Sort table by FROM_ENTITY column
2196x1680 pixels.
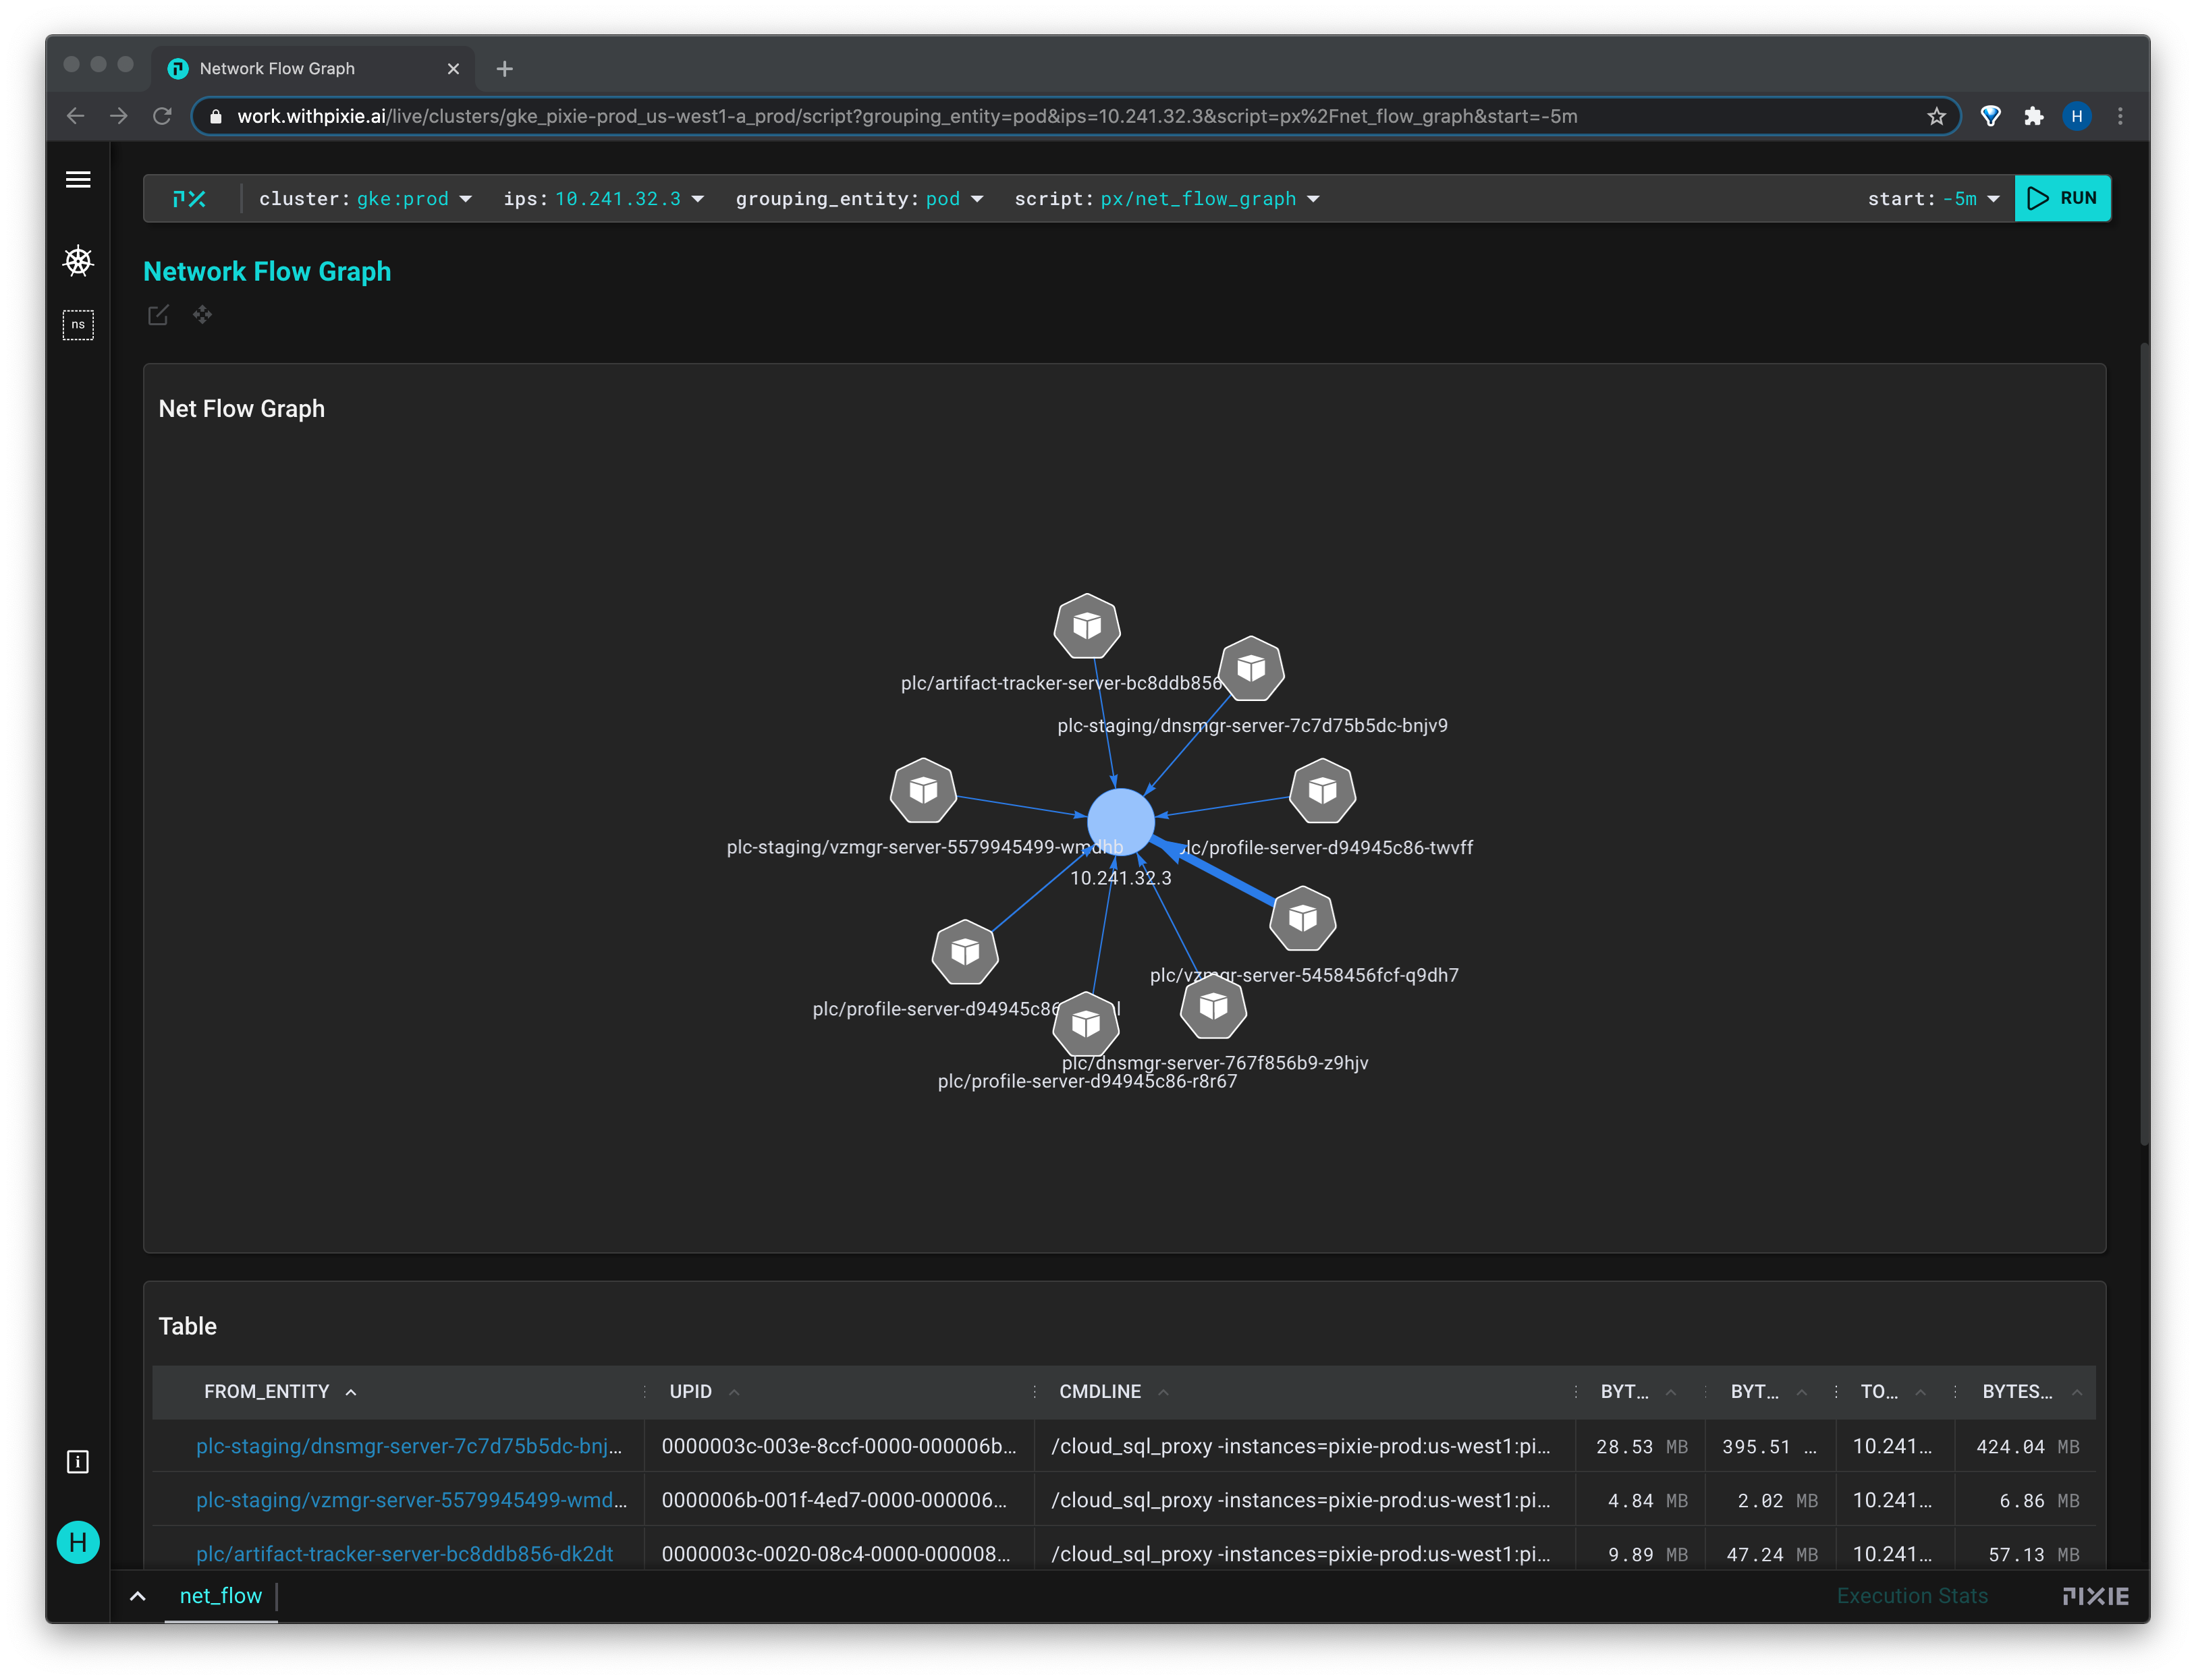pos(267,1392)
